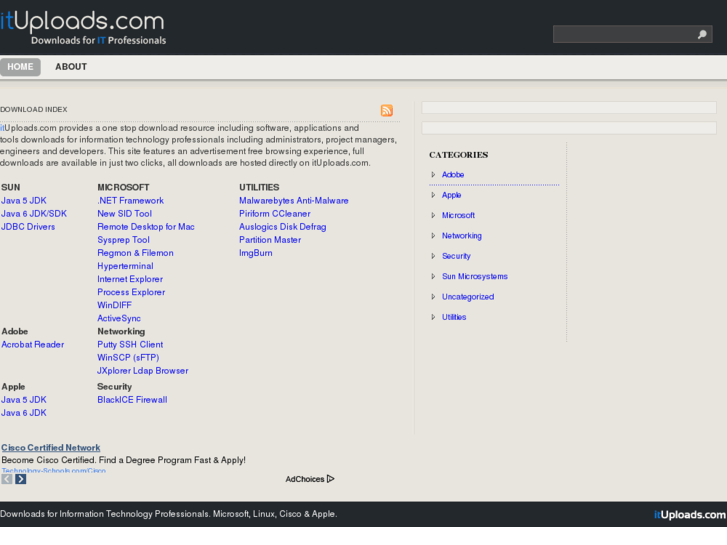Go to the ABOUT menu item
The width and height of the screenshot is (727, 545).
point(71,67)
